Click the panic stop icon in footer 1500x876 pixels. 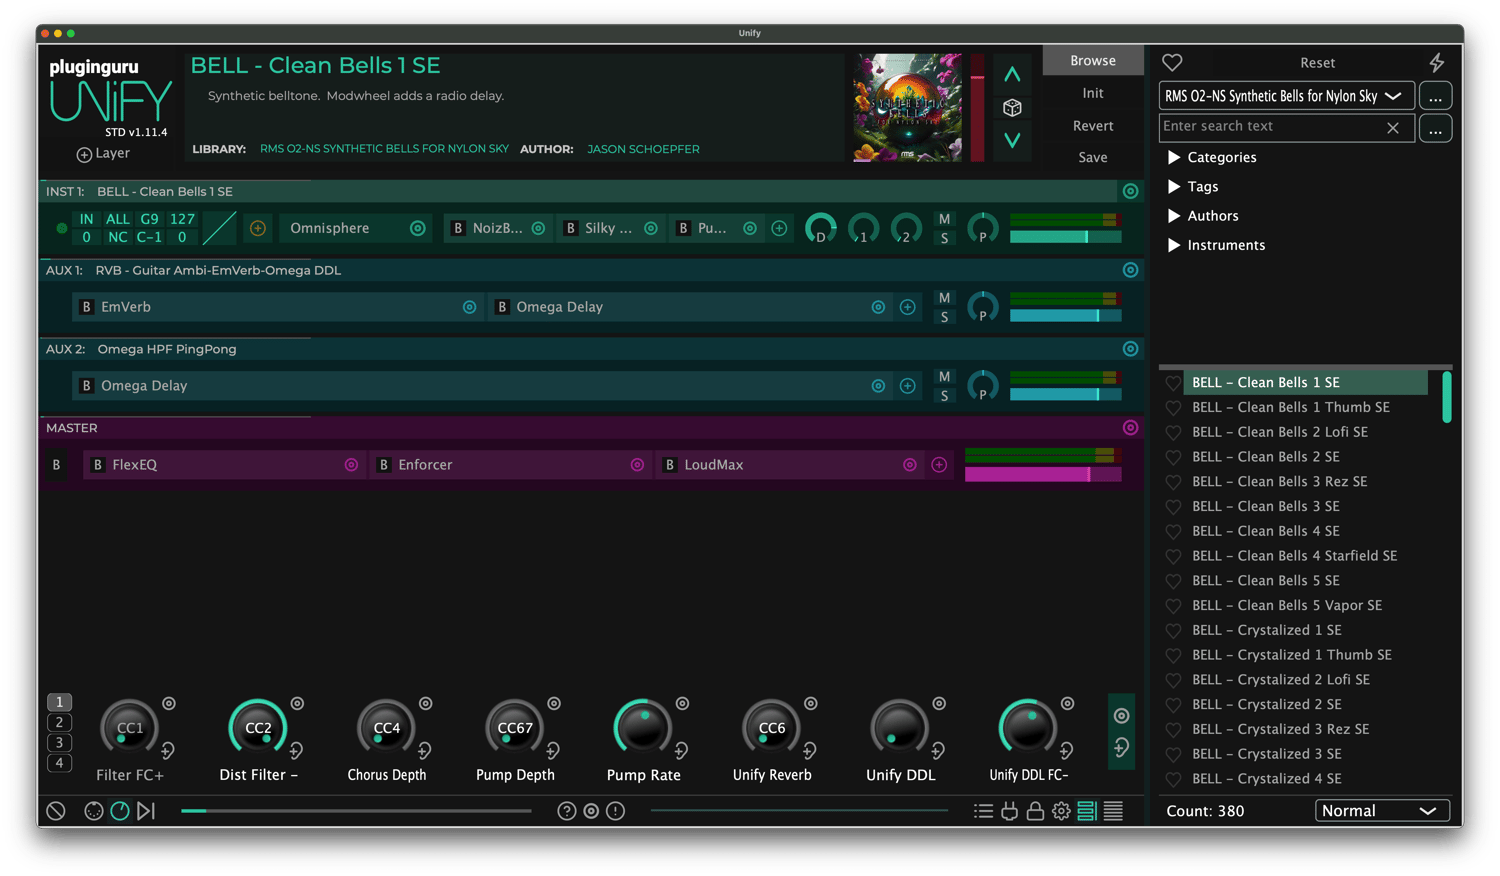coord(56,811)
